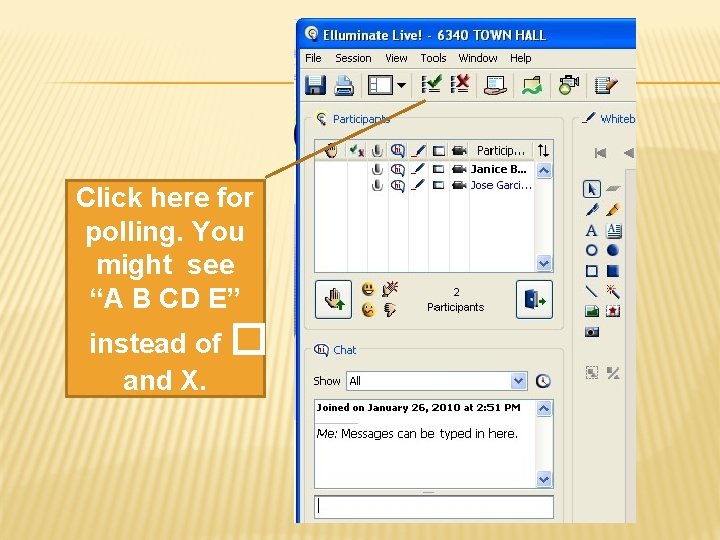Click the whiteboard pen column header

pyautogui.click(x=418, y=151)
